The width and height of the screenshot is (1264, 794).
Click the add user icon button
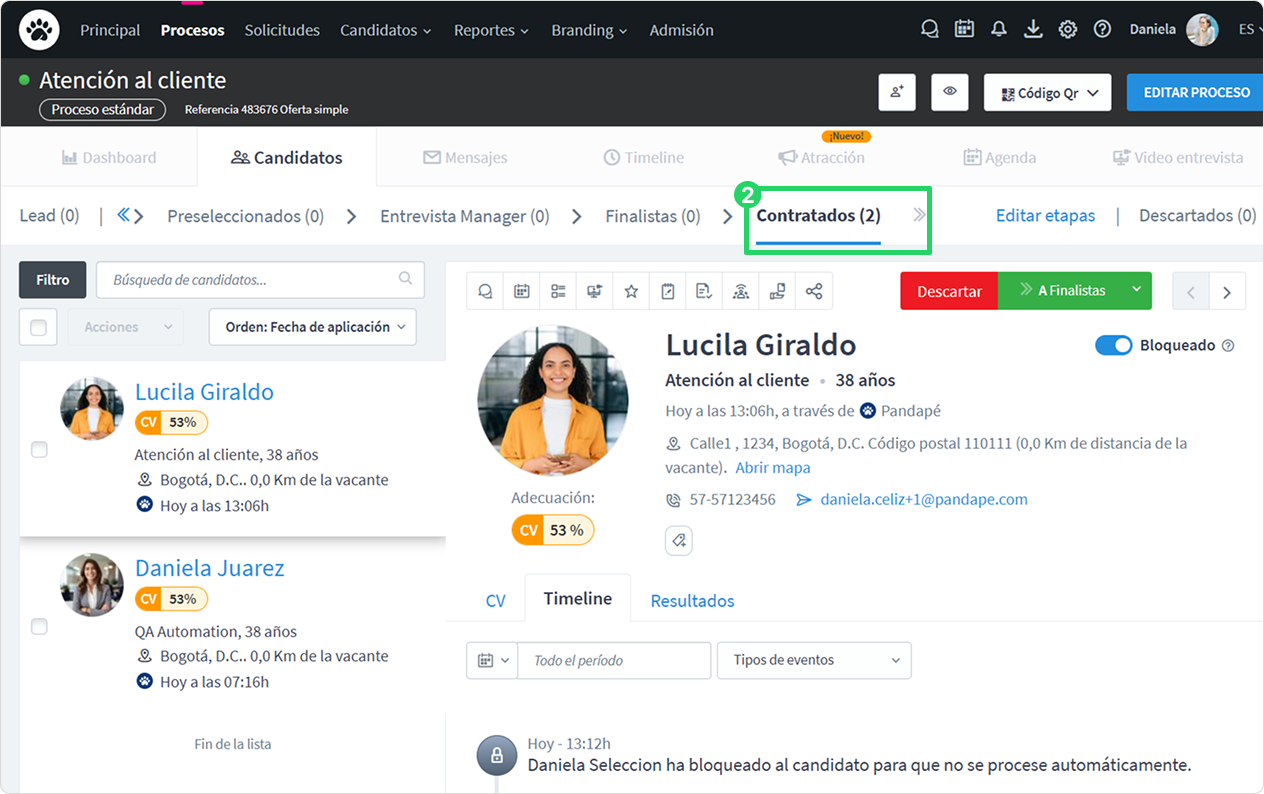[897, 92]
